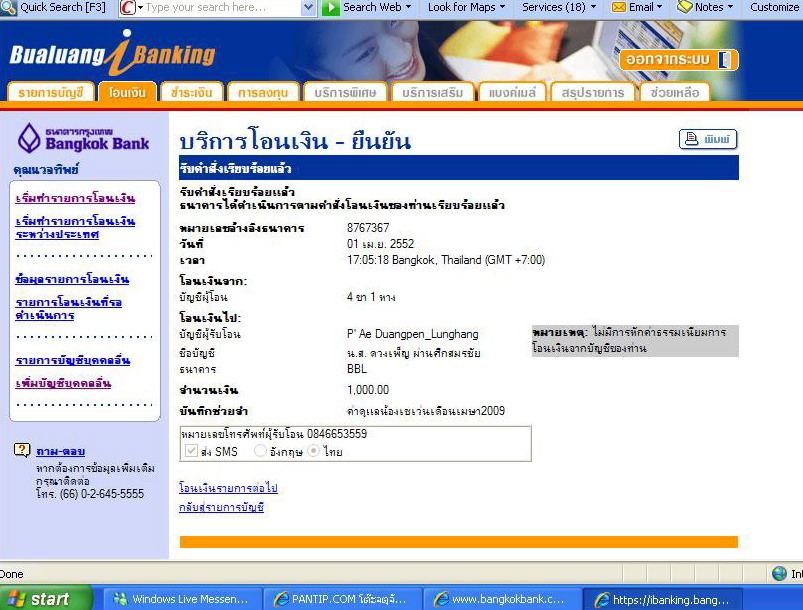Viewport: 803px width, 610px height.
Task: Click the ข้อมูลรายการโอนเงิน link
Action: click(72, 279)
